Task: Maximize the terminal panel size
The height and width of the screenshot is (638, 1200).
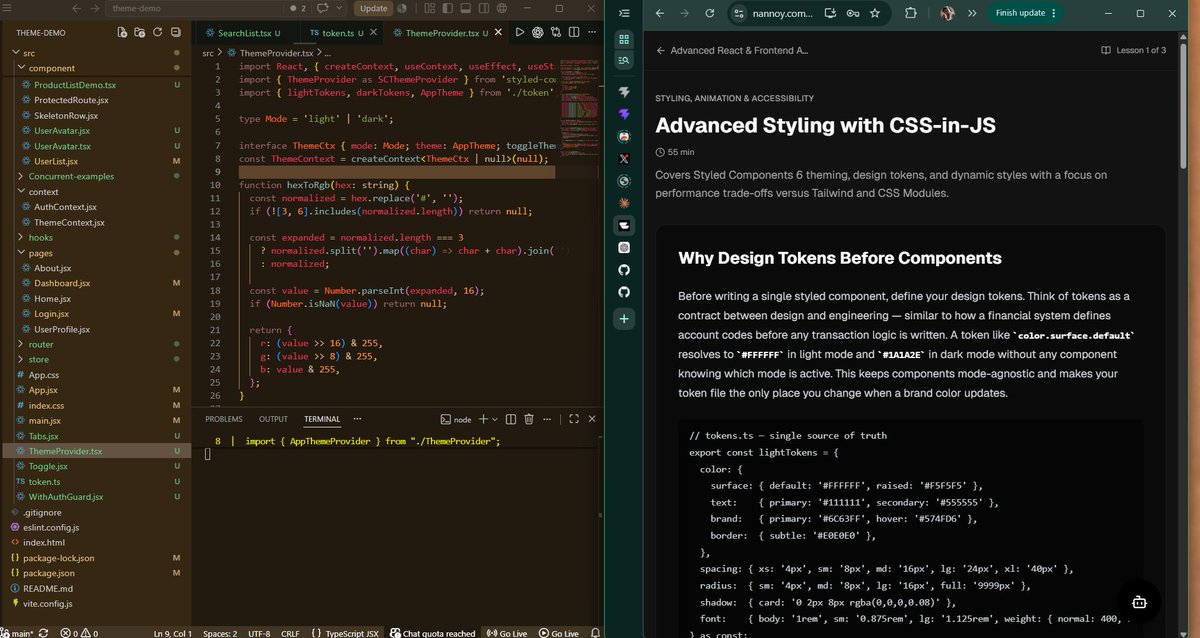Action: tap(574, 419)
